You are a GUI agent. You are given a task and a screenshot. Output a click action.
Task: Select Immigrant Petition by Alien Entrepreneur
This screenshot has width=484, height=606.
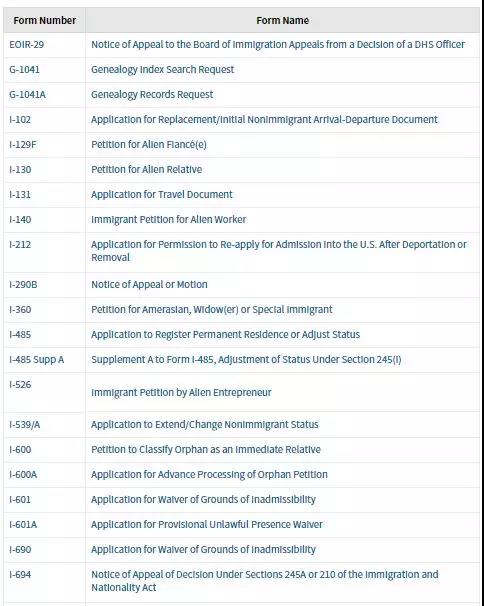[x=181, y=393]
